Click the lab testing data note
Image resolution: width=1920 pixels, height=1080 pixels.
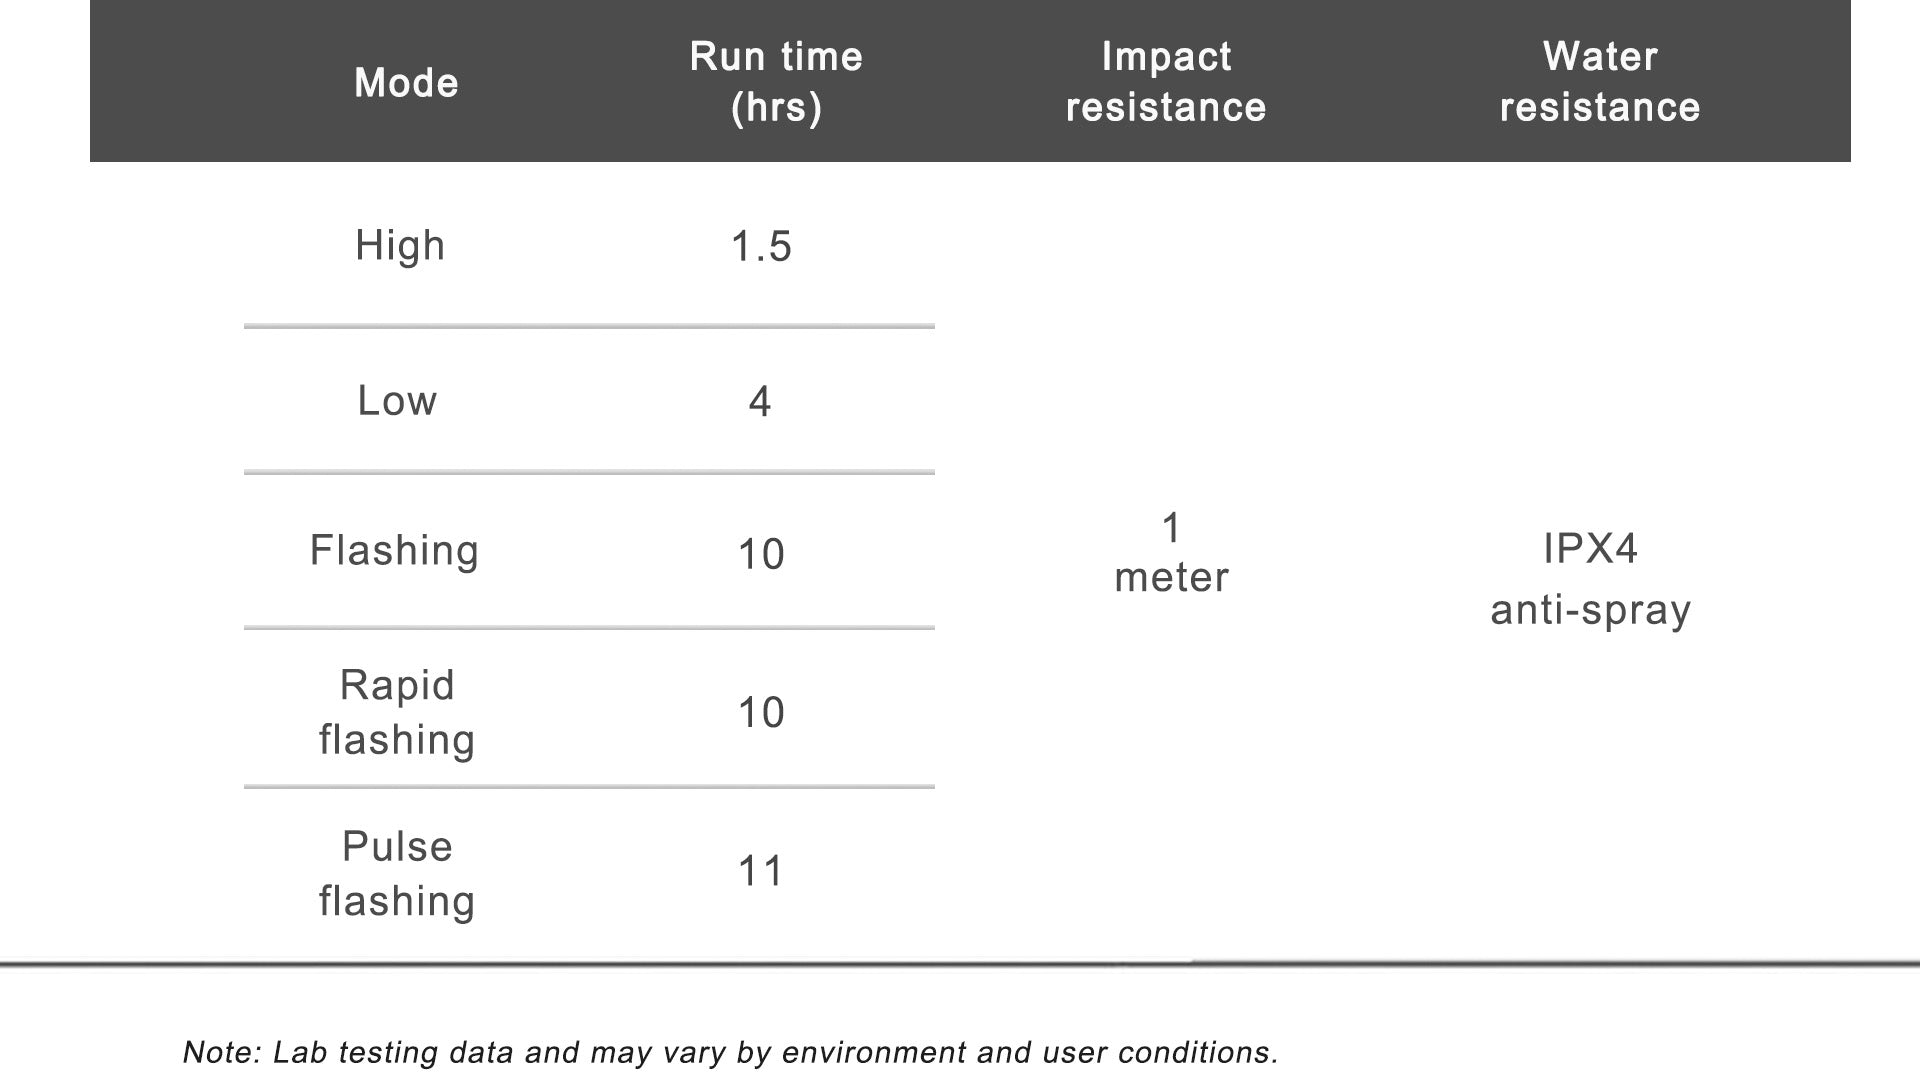click(x=730, y=1052)
